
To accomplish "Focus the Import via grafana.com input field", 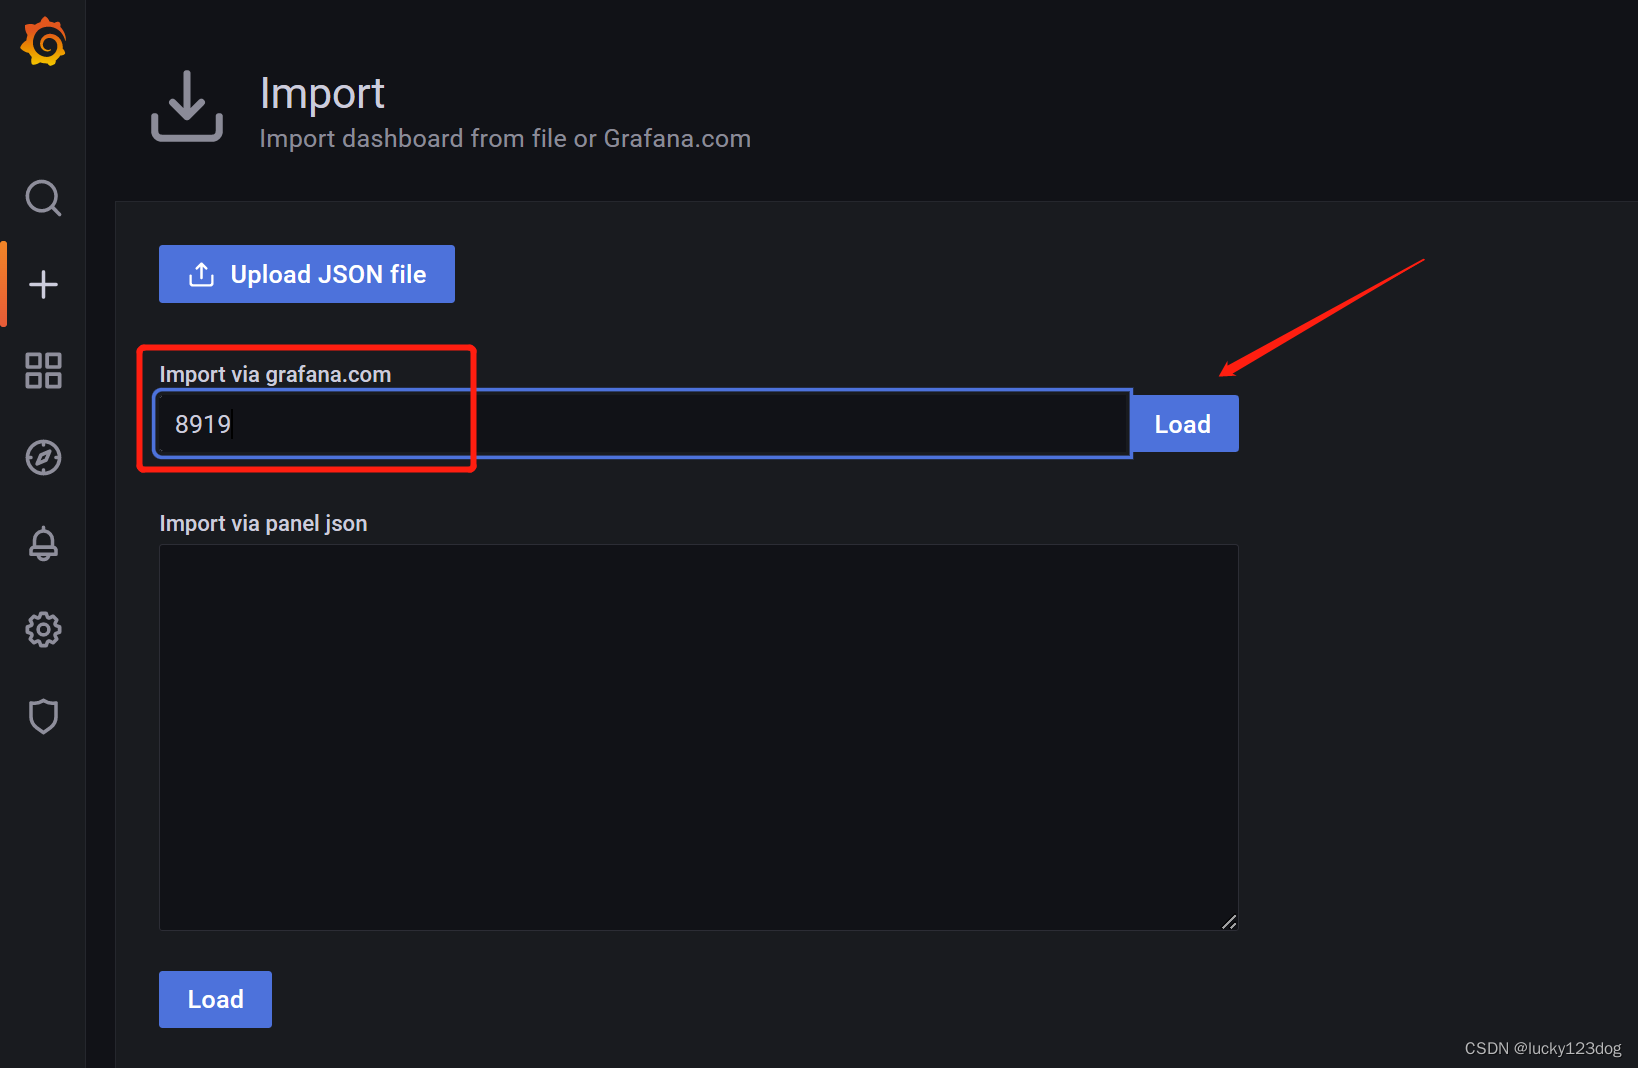I will point(642,424).
